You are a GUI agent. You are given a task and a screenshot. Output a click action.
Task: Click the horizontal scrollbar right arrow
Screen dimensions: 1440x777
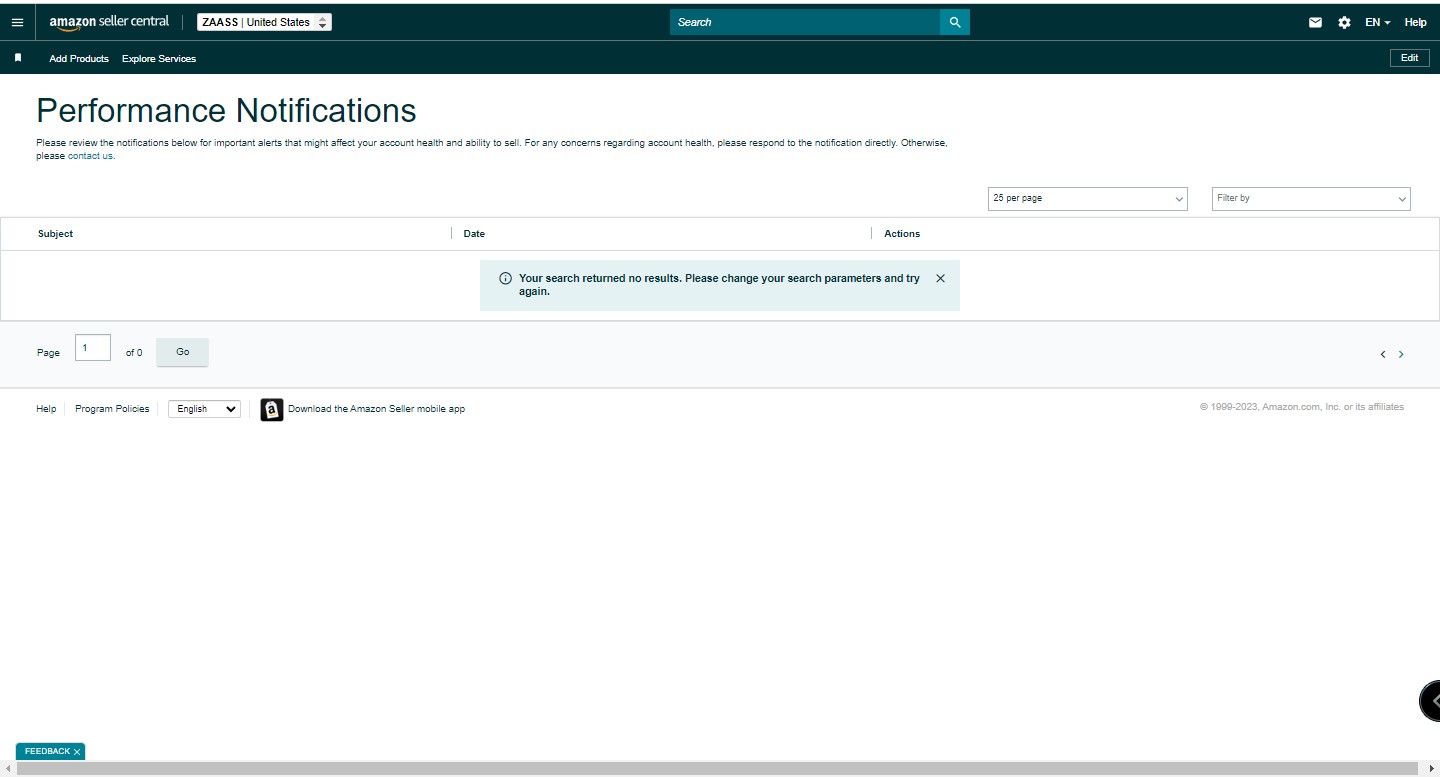pos(1431,768)
